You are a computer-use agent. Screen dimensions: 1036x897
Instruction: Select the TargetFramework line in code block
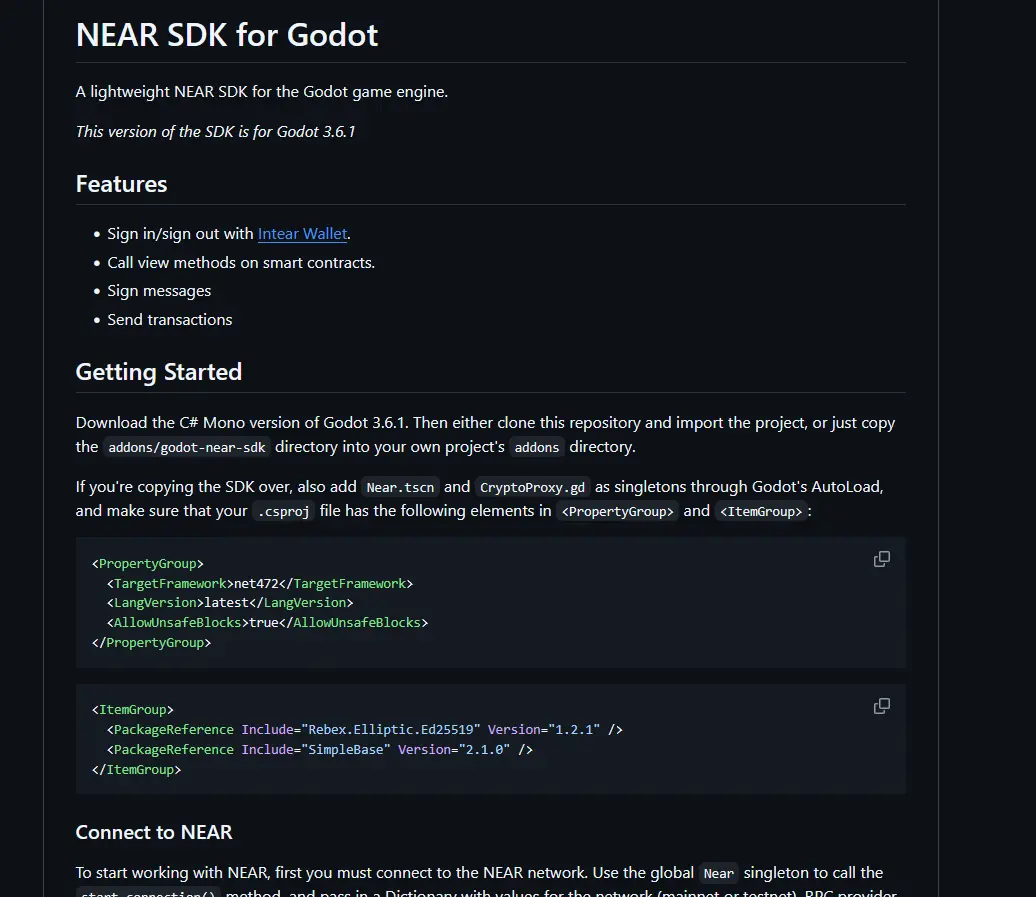pyautogui.click(x=260, y=583)
